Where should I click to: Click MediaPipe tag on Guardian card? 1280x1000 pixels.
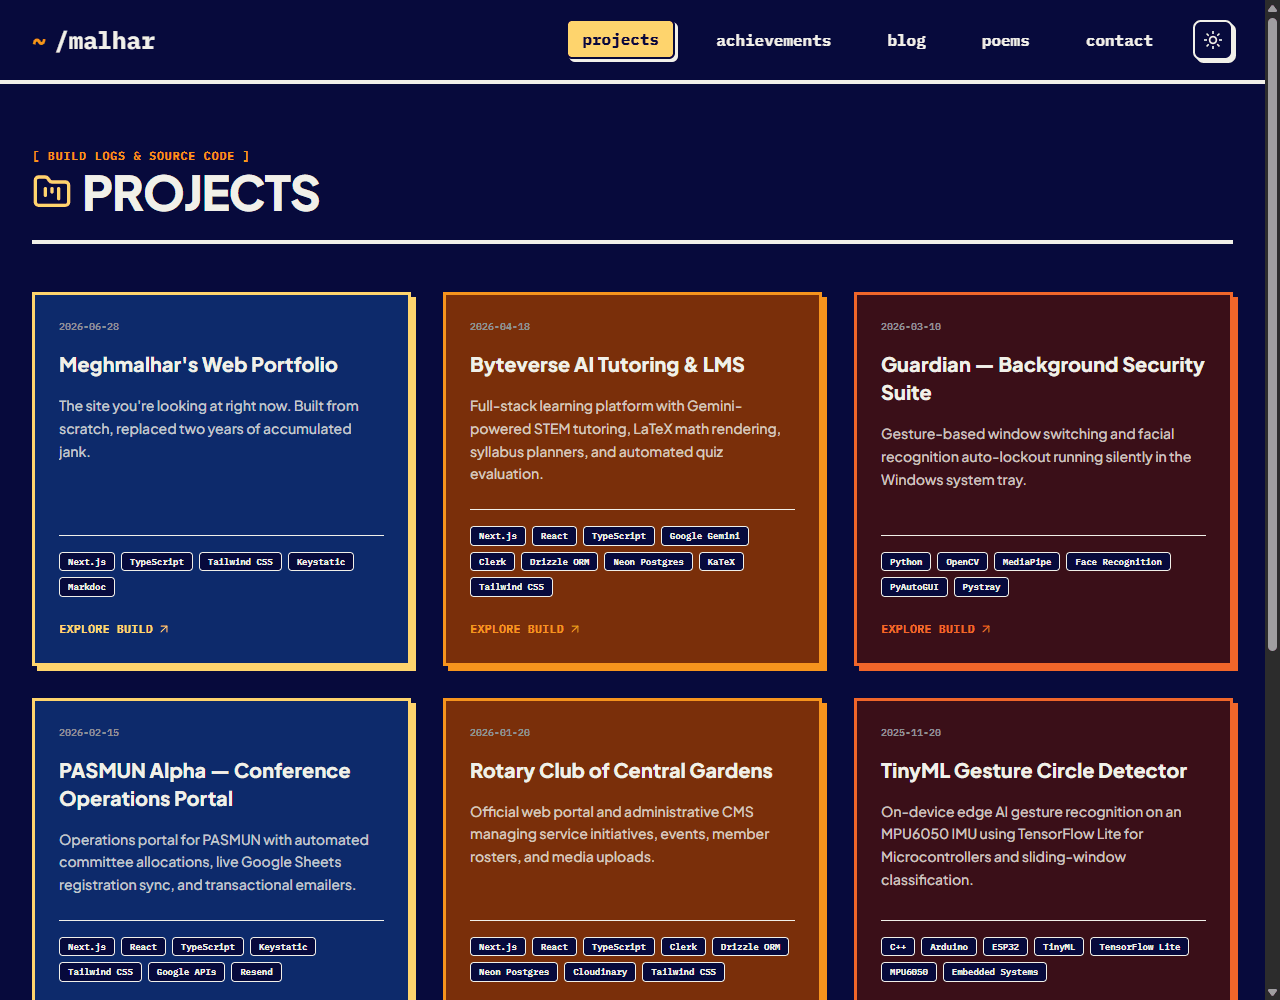[1027, 562]
